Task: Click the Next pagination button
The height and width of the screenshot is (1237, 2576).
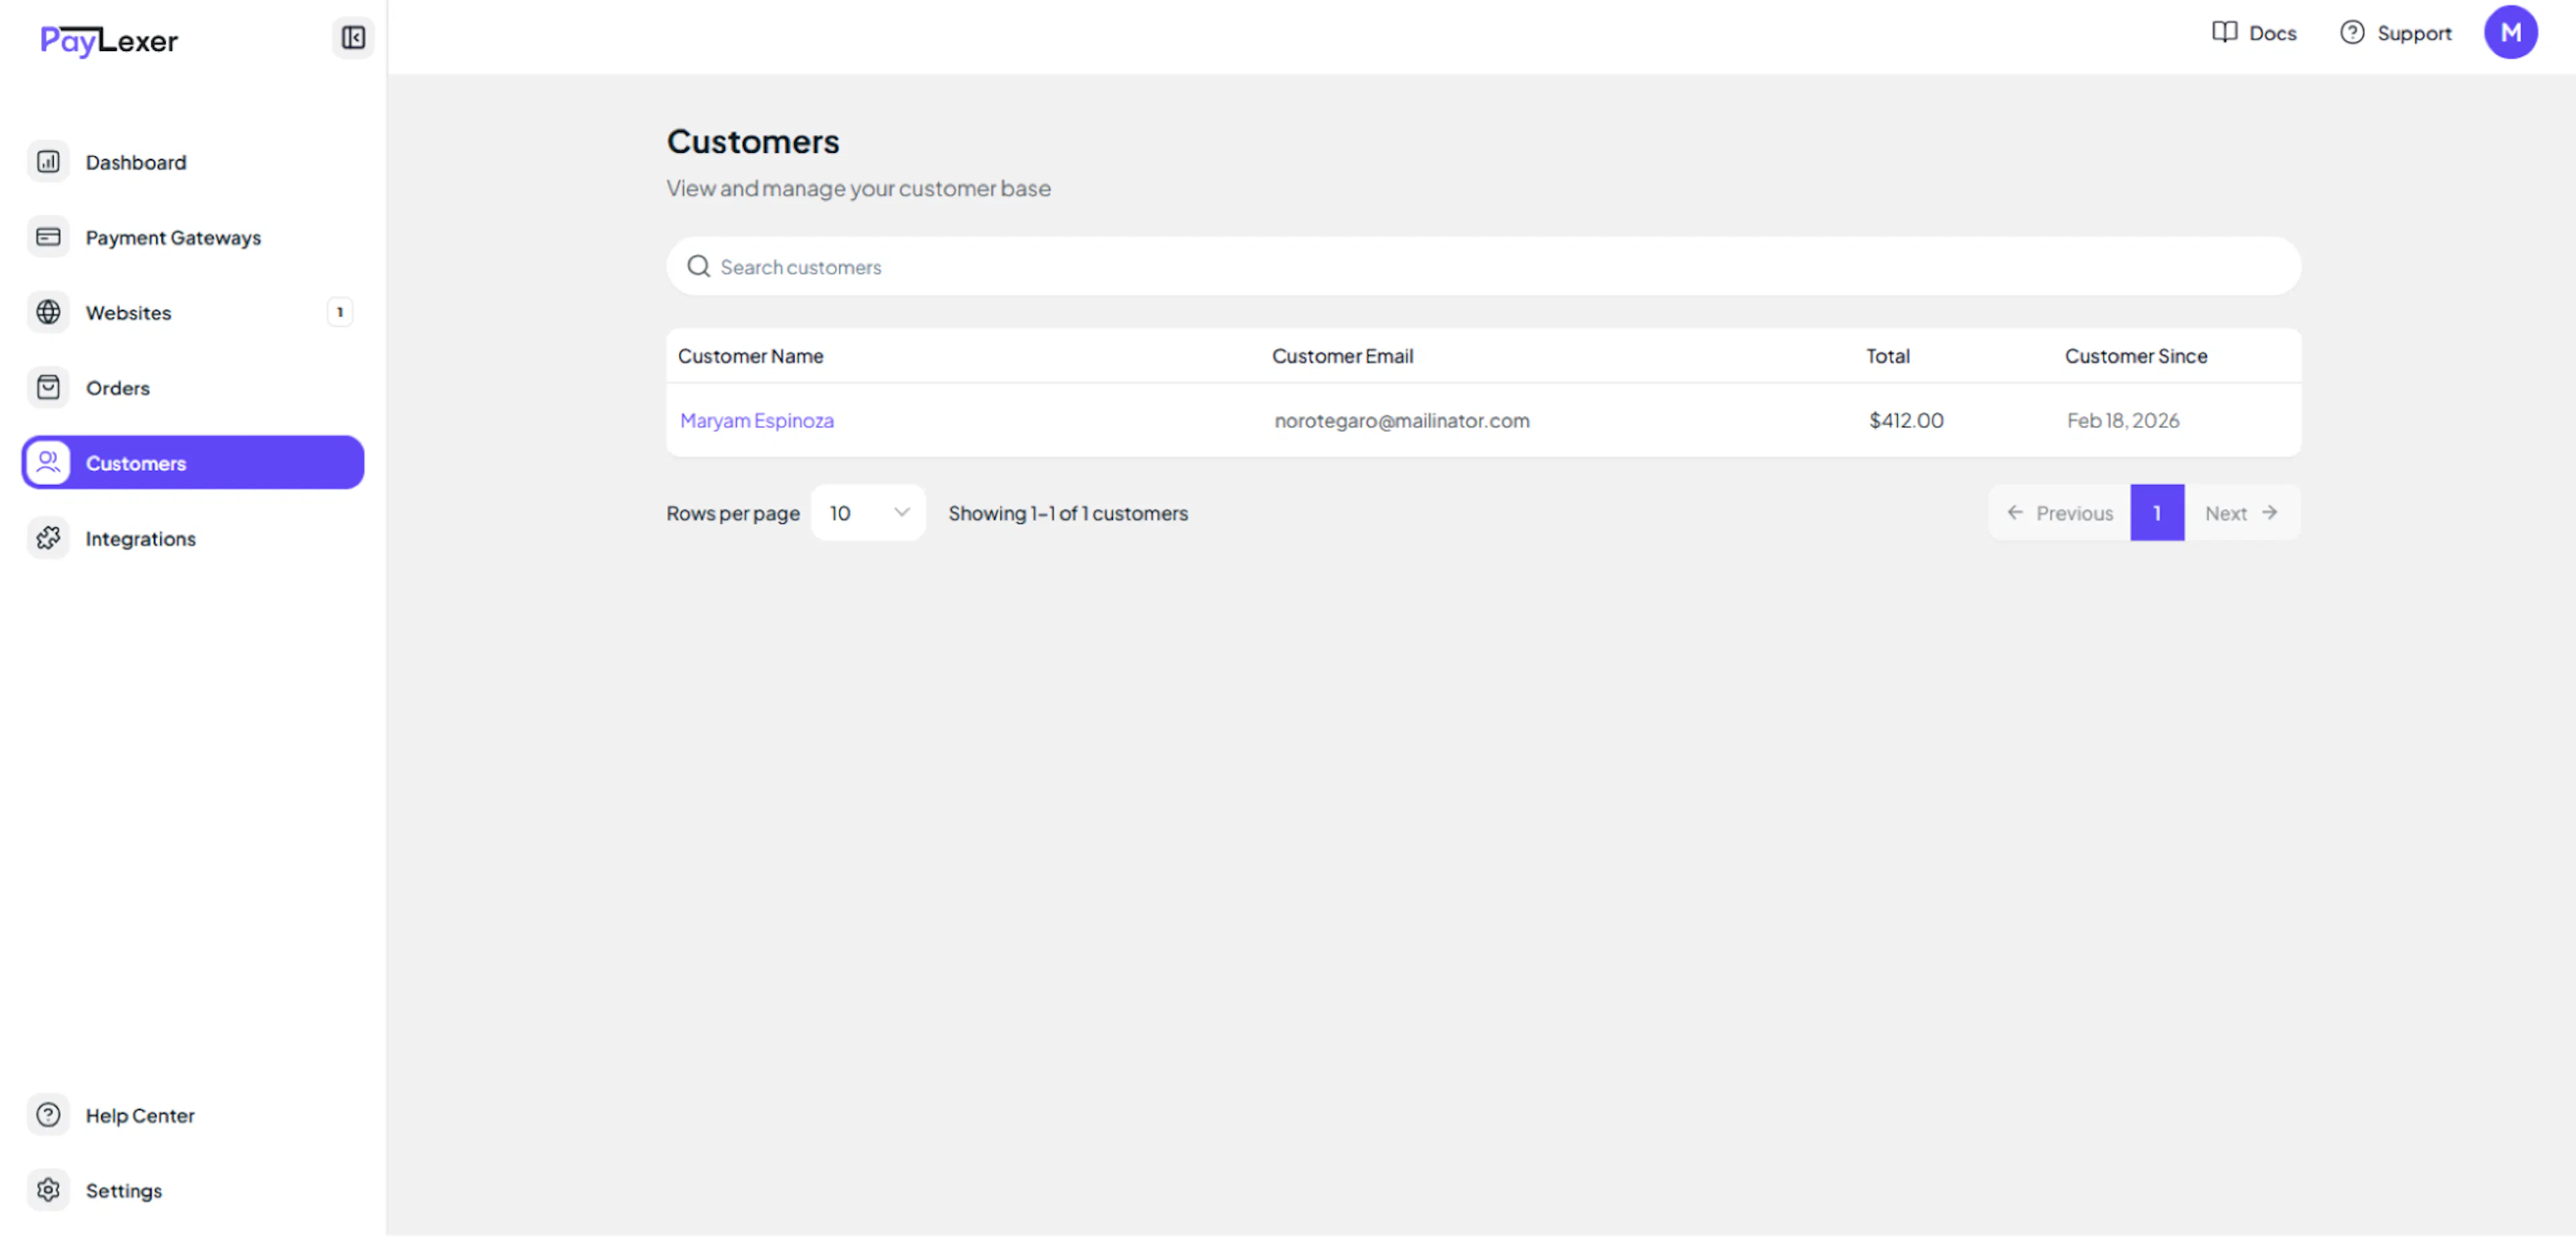Action: 2240,513
